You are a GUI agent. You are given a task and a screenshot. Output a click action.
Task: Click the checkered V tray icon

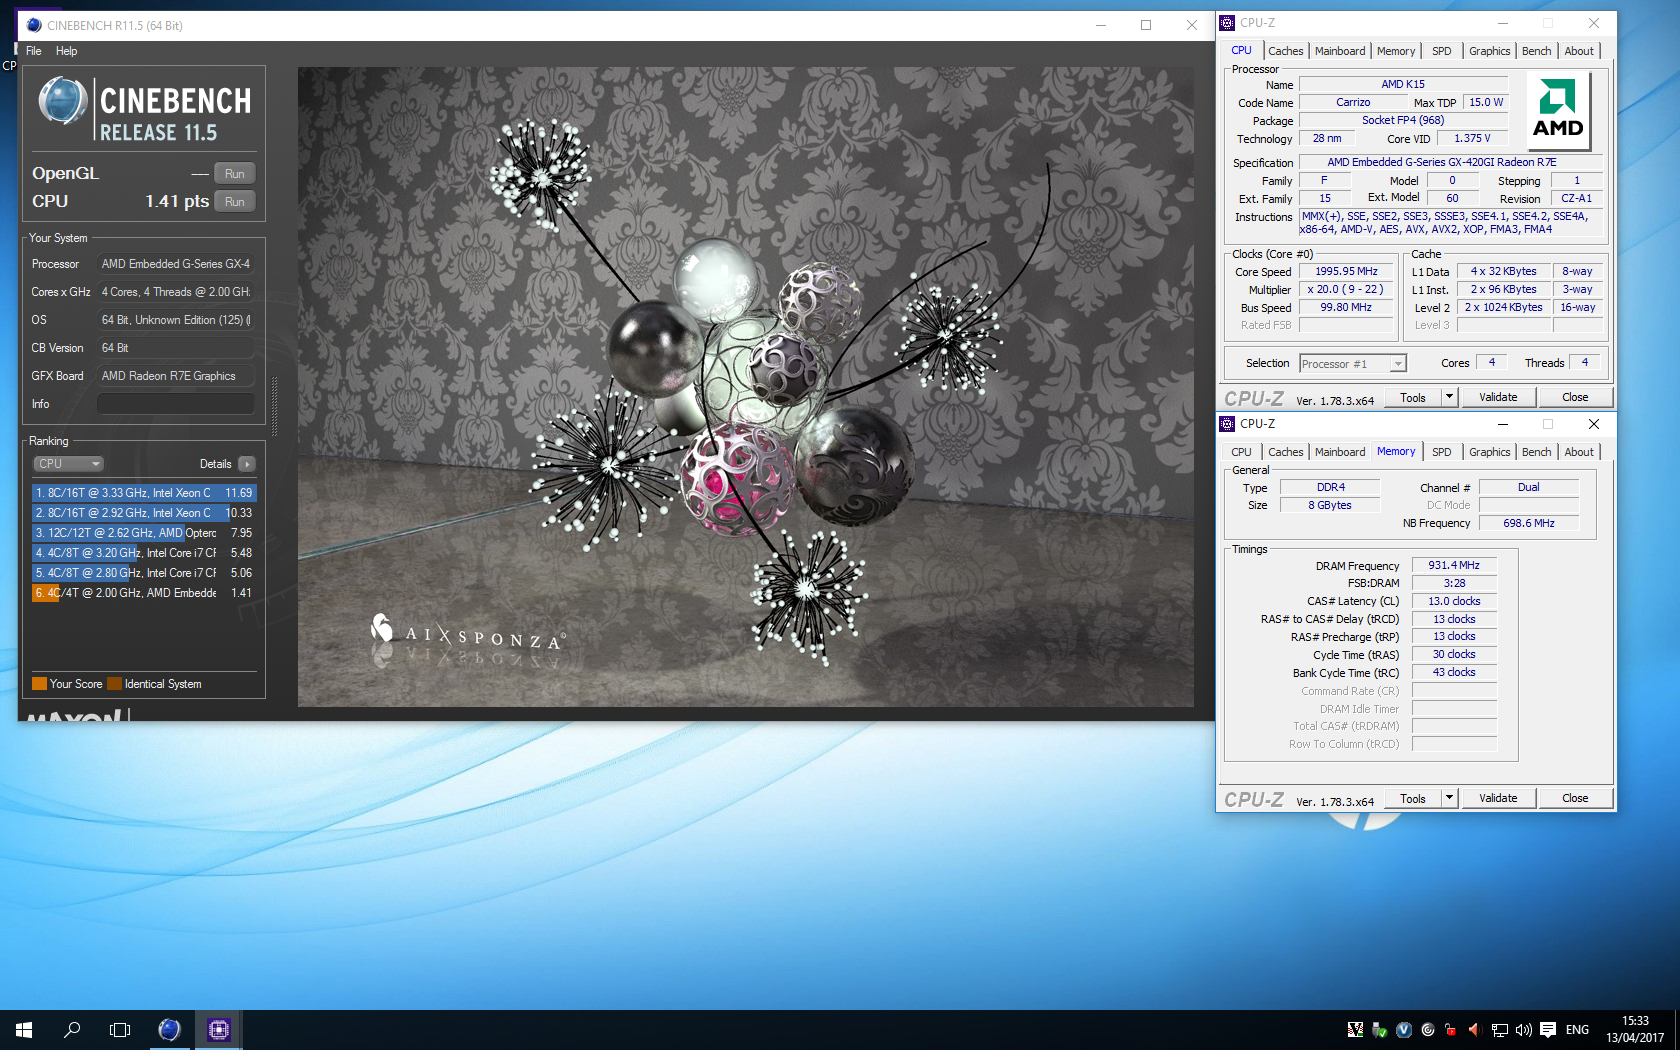[1356, 1030]
